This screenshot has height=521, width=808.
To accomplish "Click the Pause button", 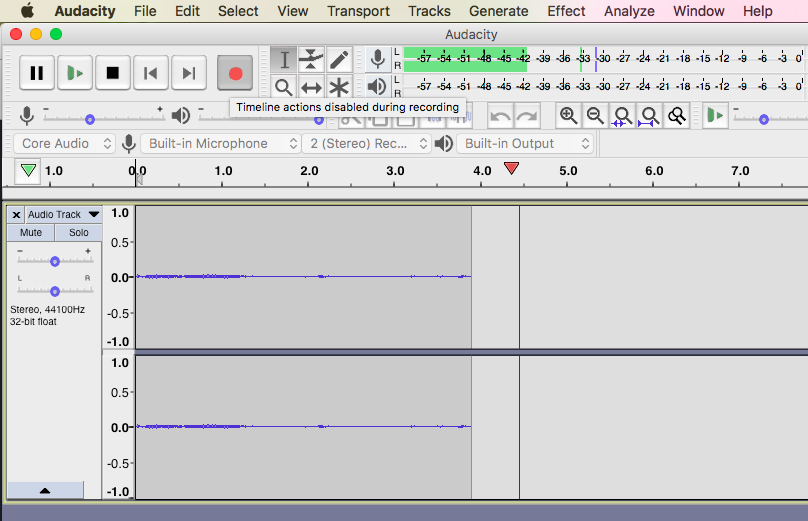I will pos(37,73).
